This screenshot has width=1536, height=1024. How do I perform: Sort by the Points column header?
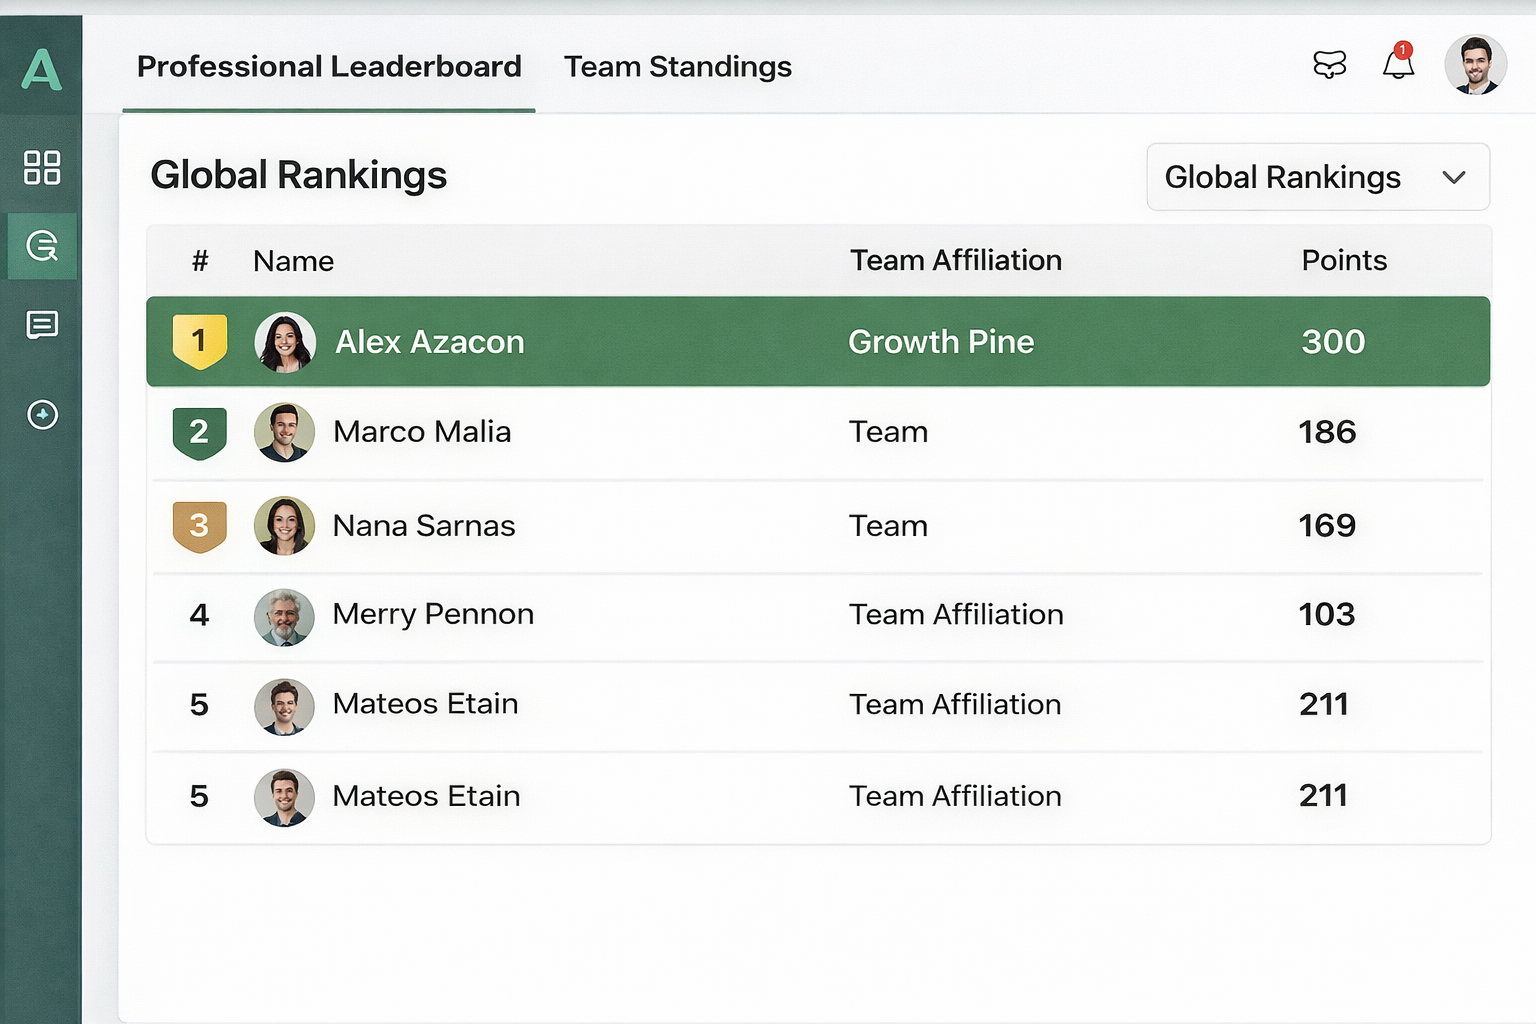(1343, 261)
